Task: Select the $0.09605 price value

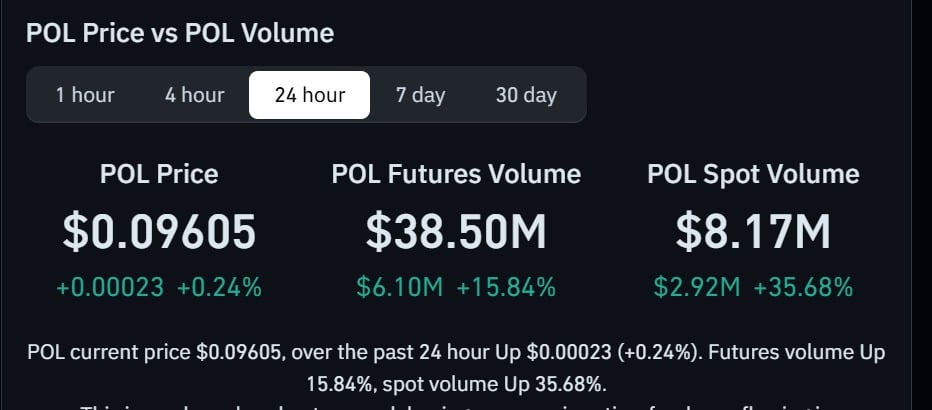Action: 159,232
